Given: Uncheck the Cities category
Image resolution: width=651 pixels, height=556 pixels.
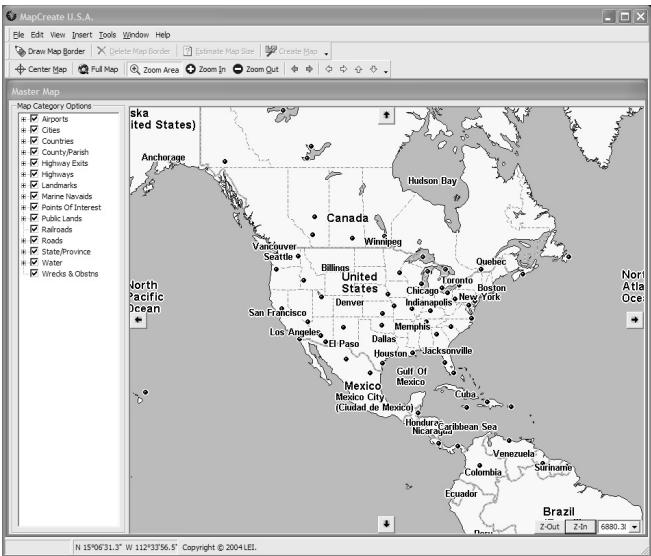Looking at the screenshot, I should coord(34,130).
